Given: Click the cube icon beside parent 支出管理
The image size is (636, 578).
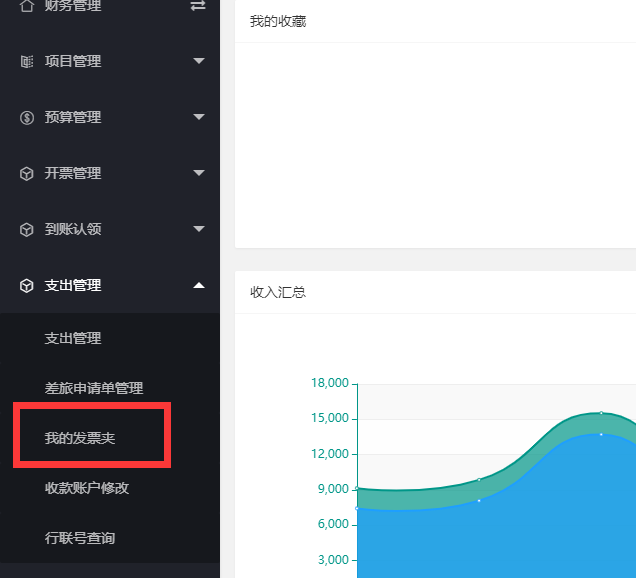Looking at the screenshot, I should pos(27,286).
